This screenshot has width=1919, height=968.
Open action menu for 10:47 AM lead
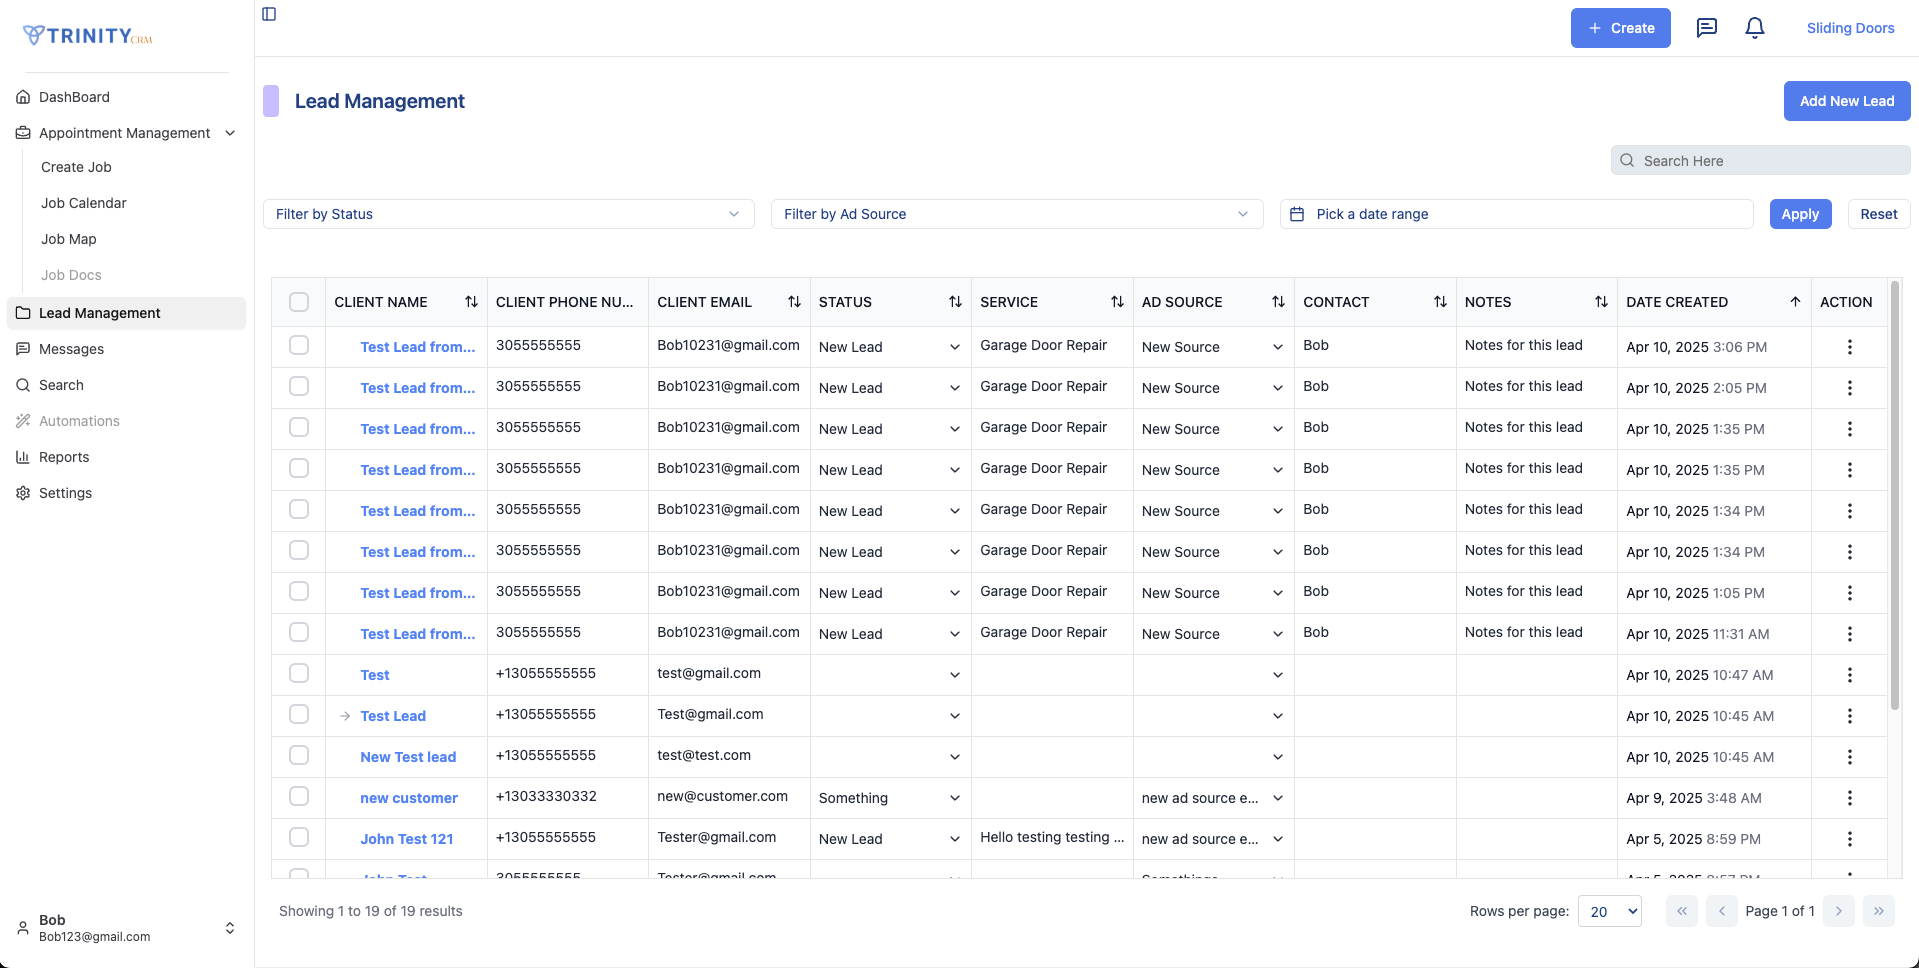coord(1849,675)
